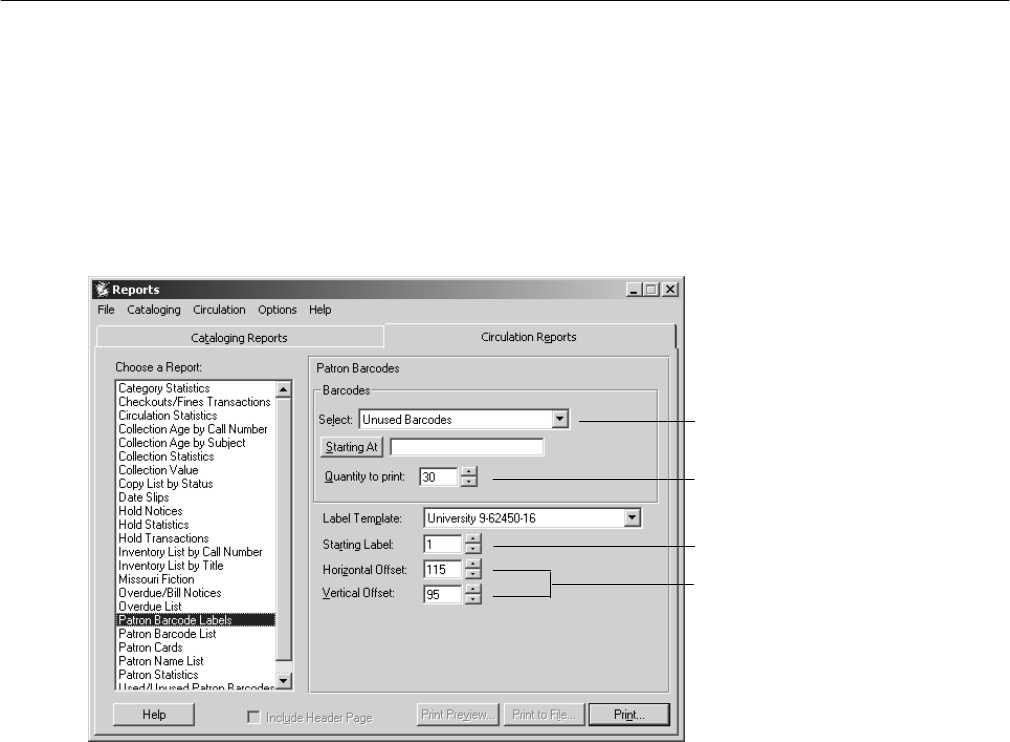Image resolution: width=1010 pixels, height=742 pixels.
Task: Increase Starting Label with up arrow
Action: pos(473,539)
